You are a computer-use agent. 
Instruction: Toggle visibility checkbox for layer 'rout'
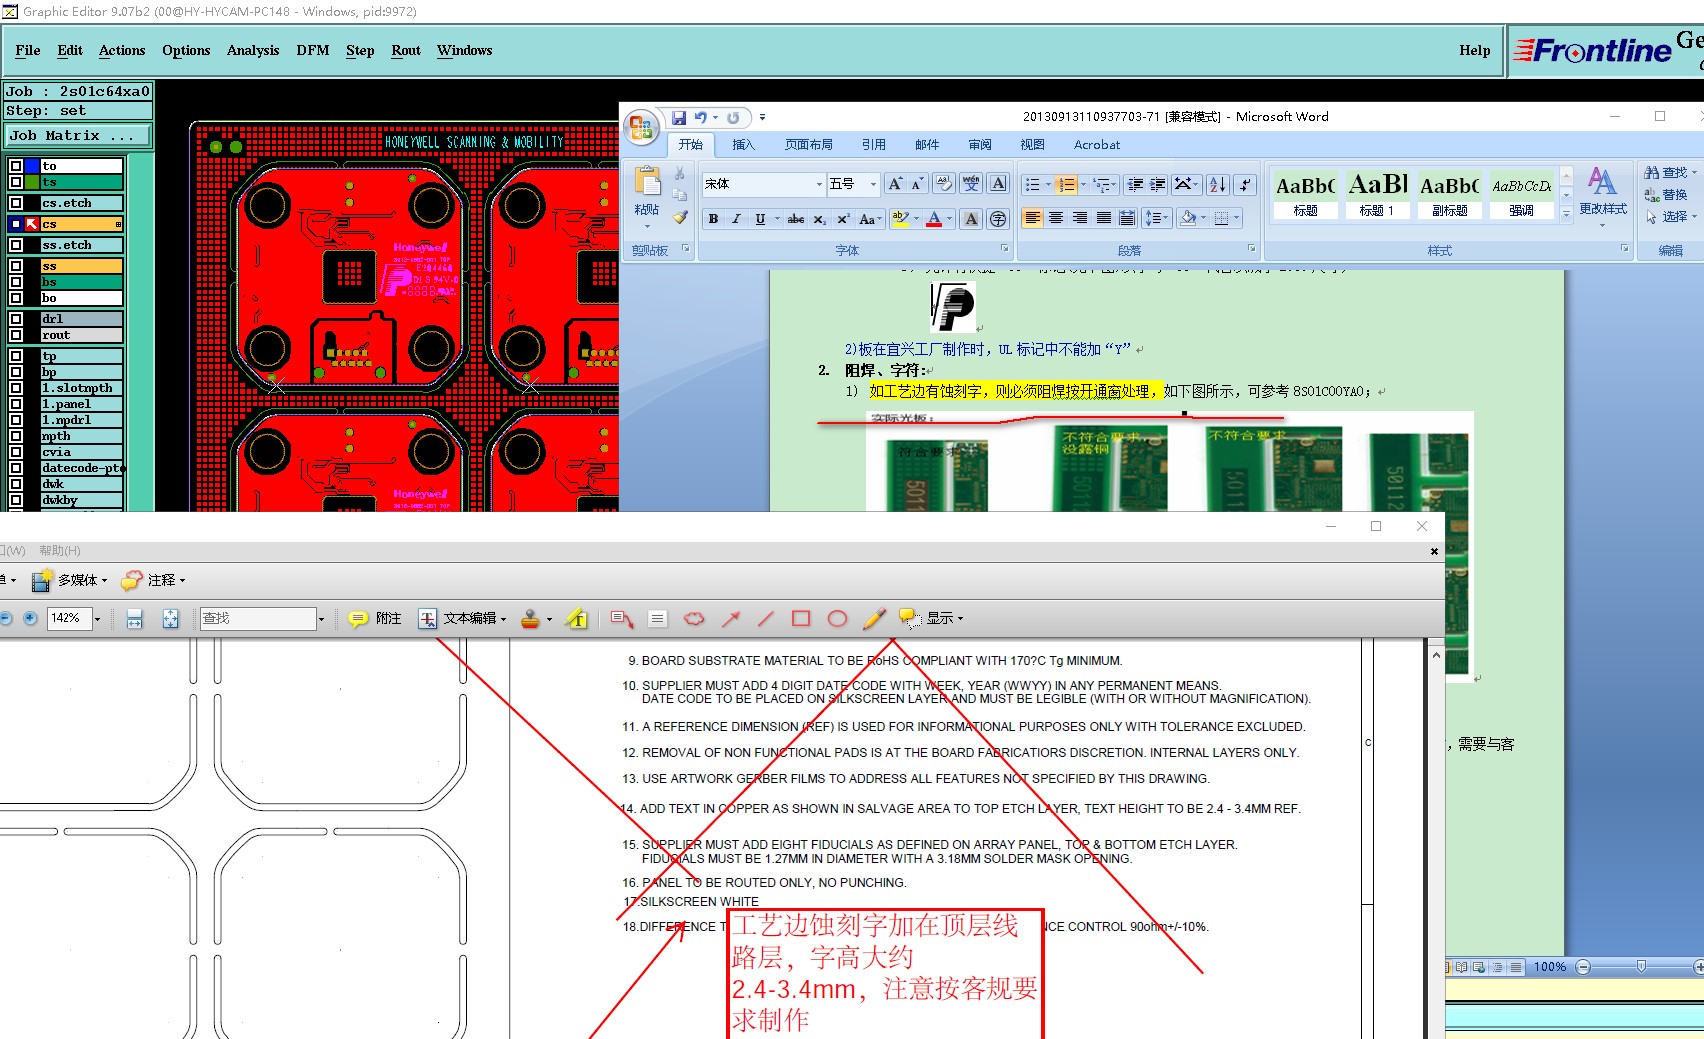pyautogui.click(x=16, y=335)
